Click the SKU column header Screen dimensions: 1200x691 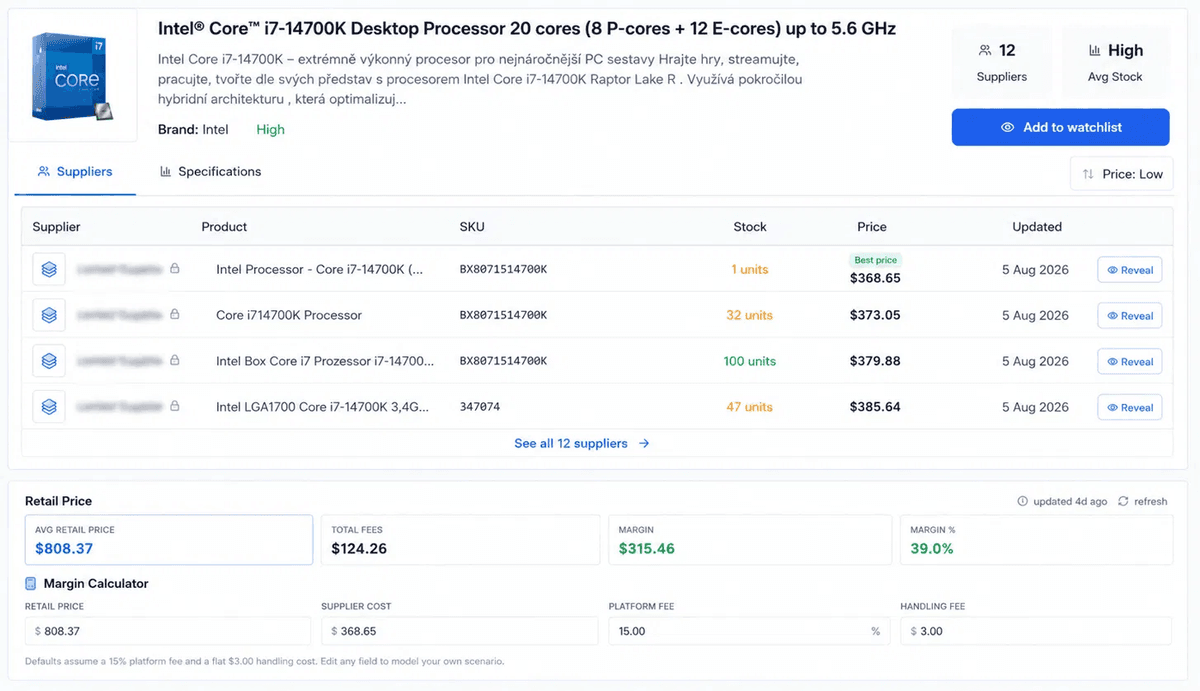[472, 227]
